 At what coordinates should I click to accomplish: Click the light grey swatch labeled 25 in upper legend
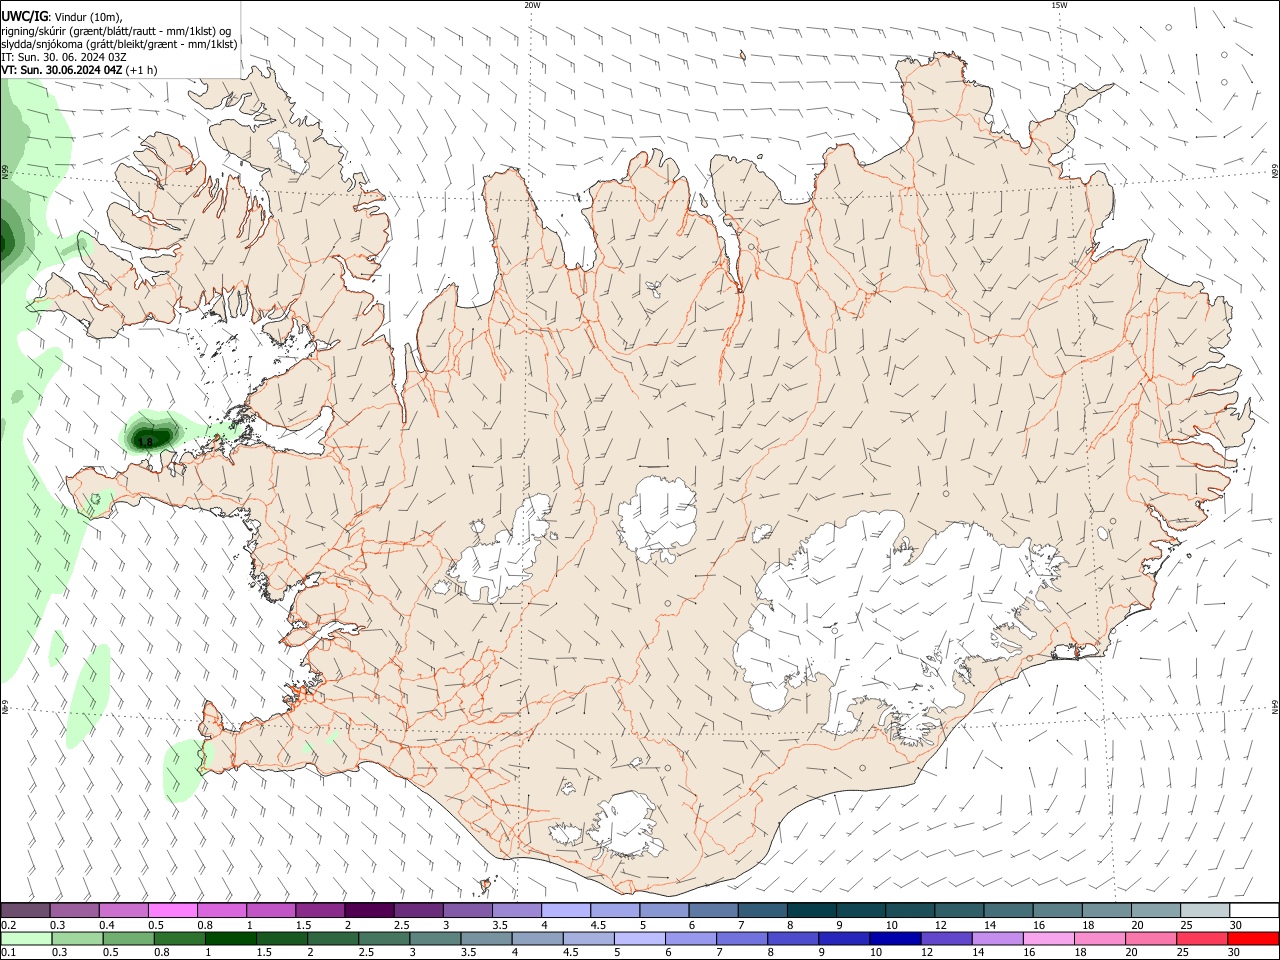coord(1206,911)
